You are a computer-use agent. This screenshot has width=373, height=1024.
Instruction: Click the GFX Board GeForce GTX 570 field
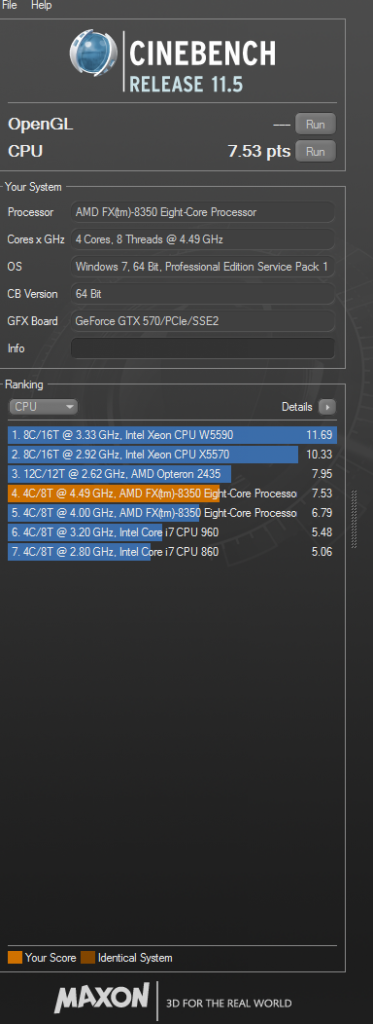coord(203,321)
